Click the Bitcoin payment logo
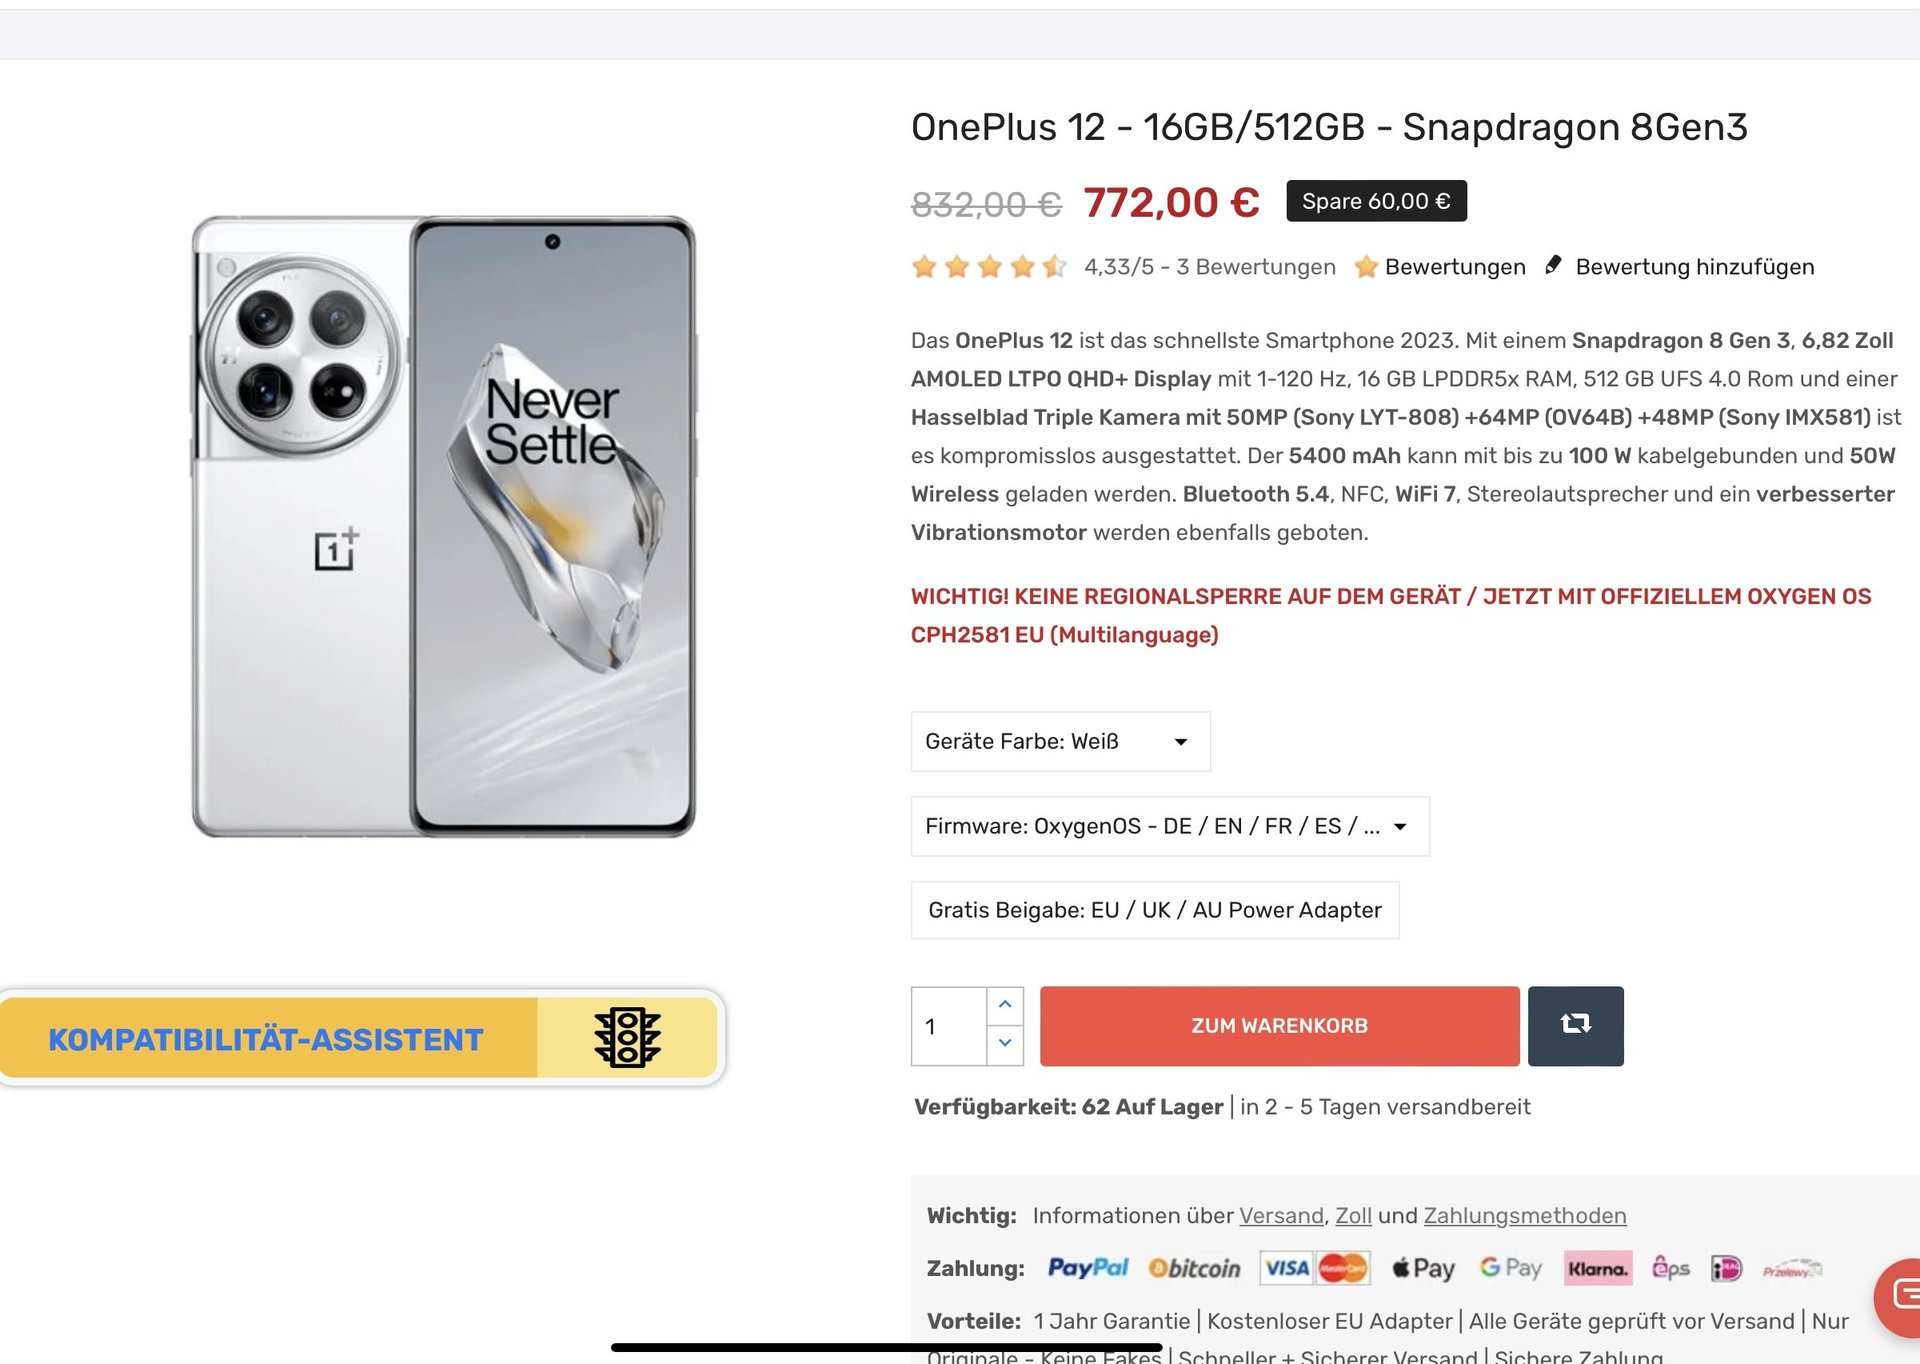This screenshot has width=1920, height=1364. pos(1194,1268)
